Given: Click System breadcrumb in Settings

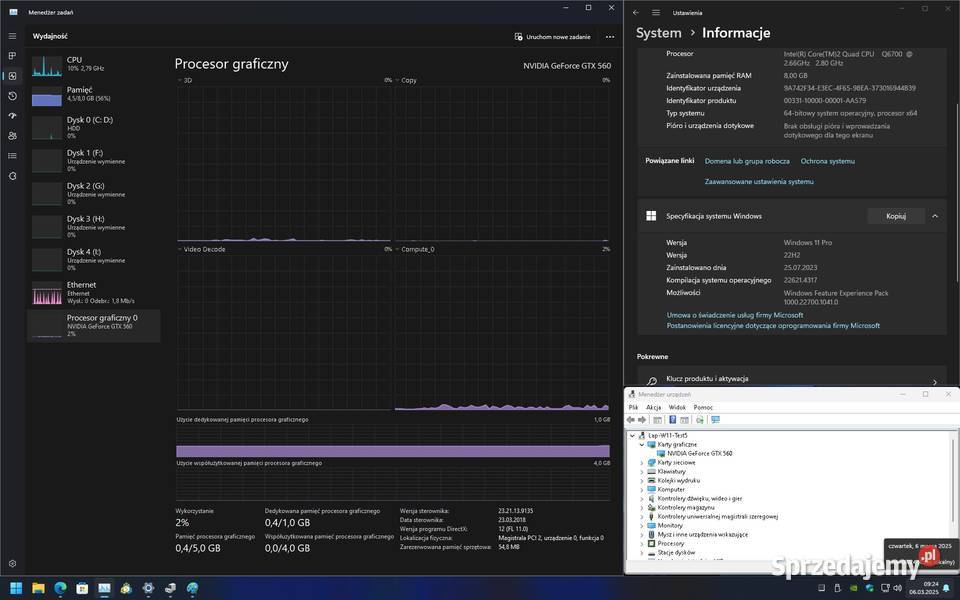Looking at the screenshot, I should pos(658,33).
